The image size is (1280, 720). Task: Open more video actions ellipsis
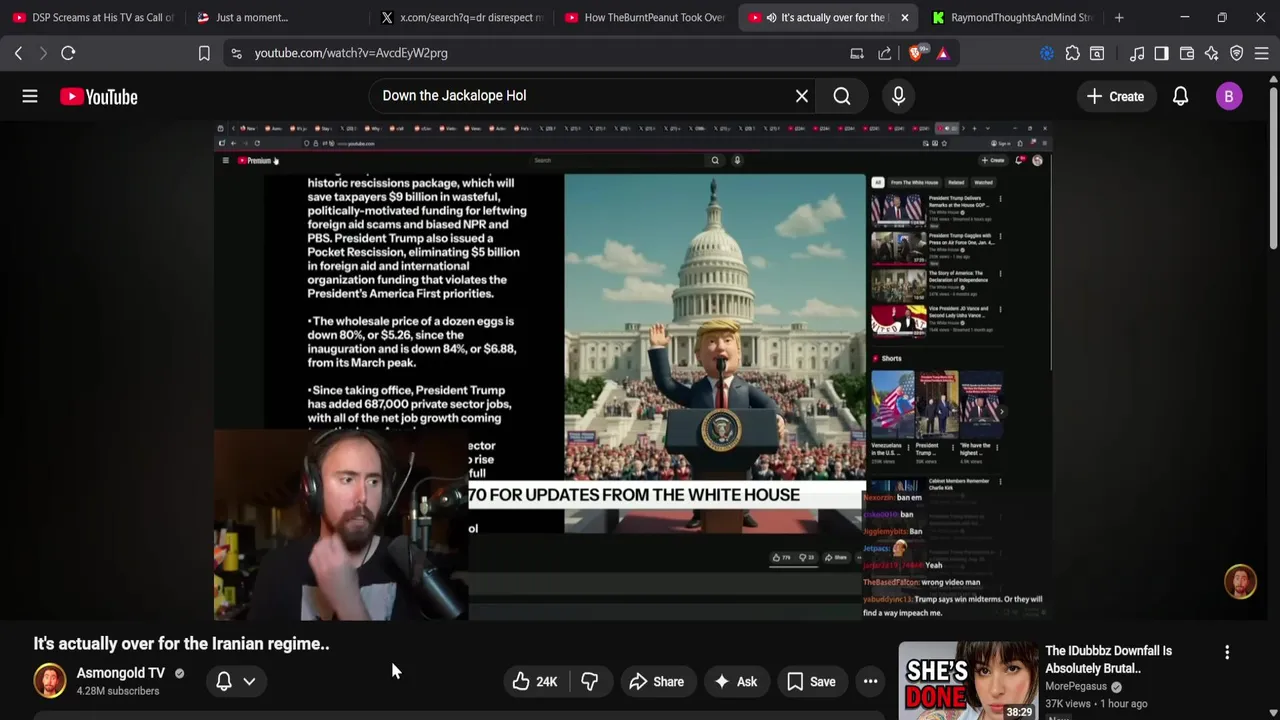pos(871,682)
